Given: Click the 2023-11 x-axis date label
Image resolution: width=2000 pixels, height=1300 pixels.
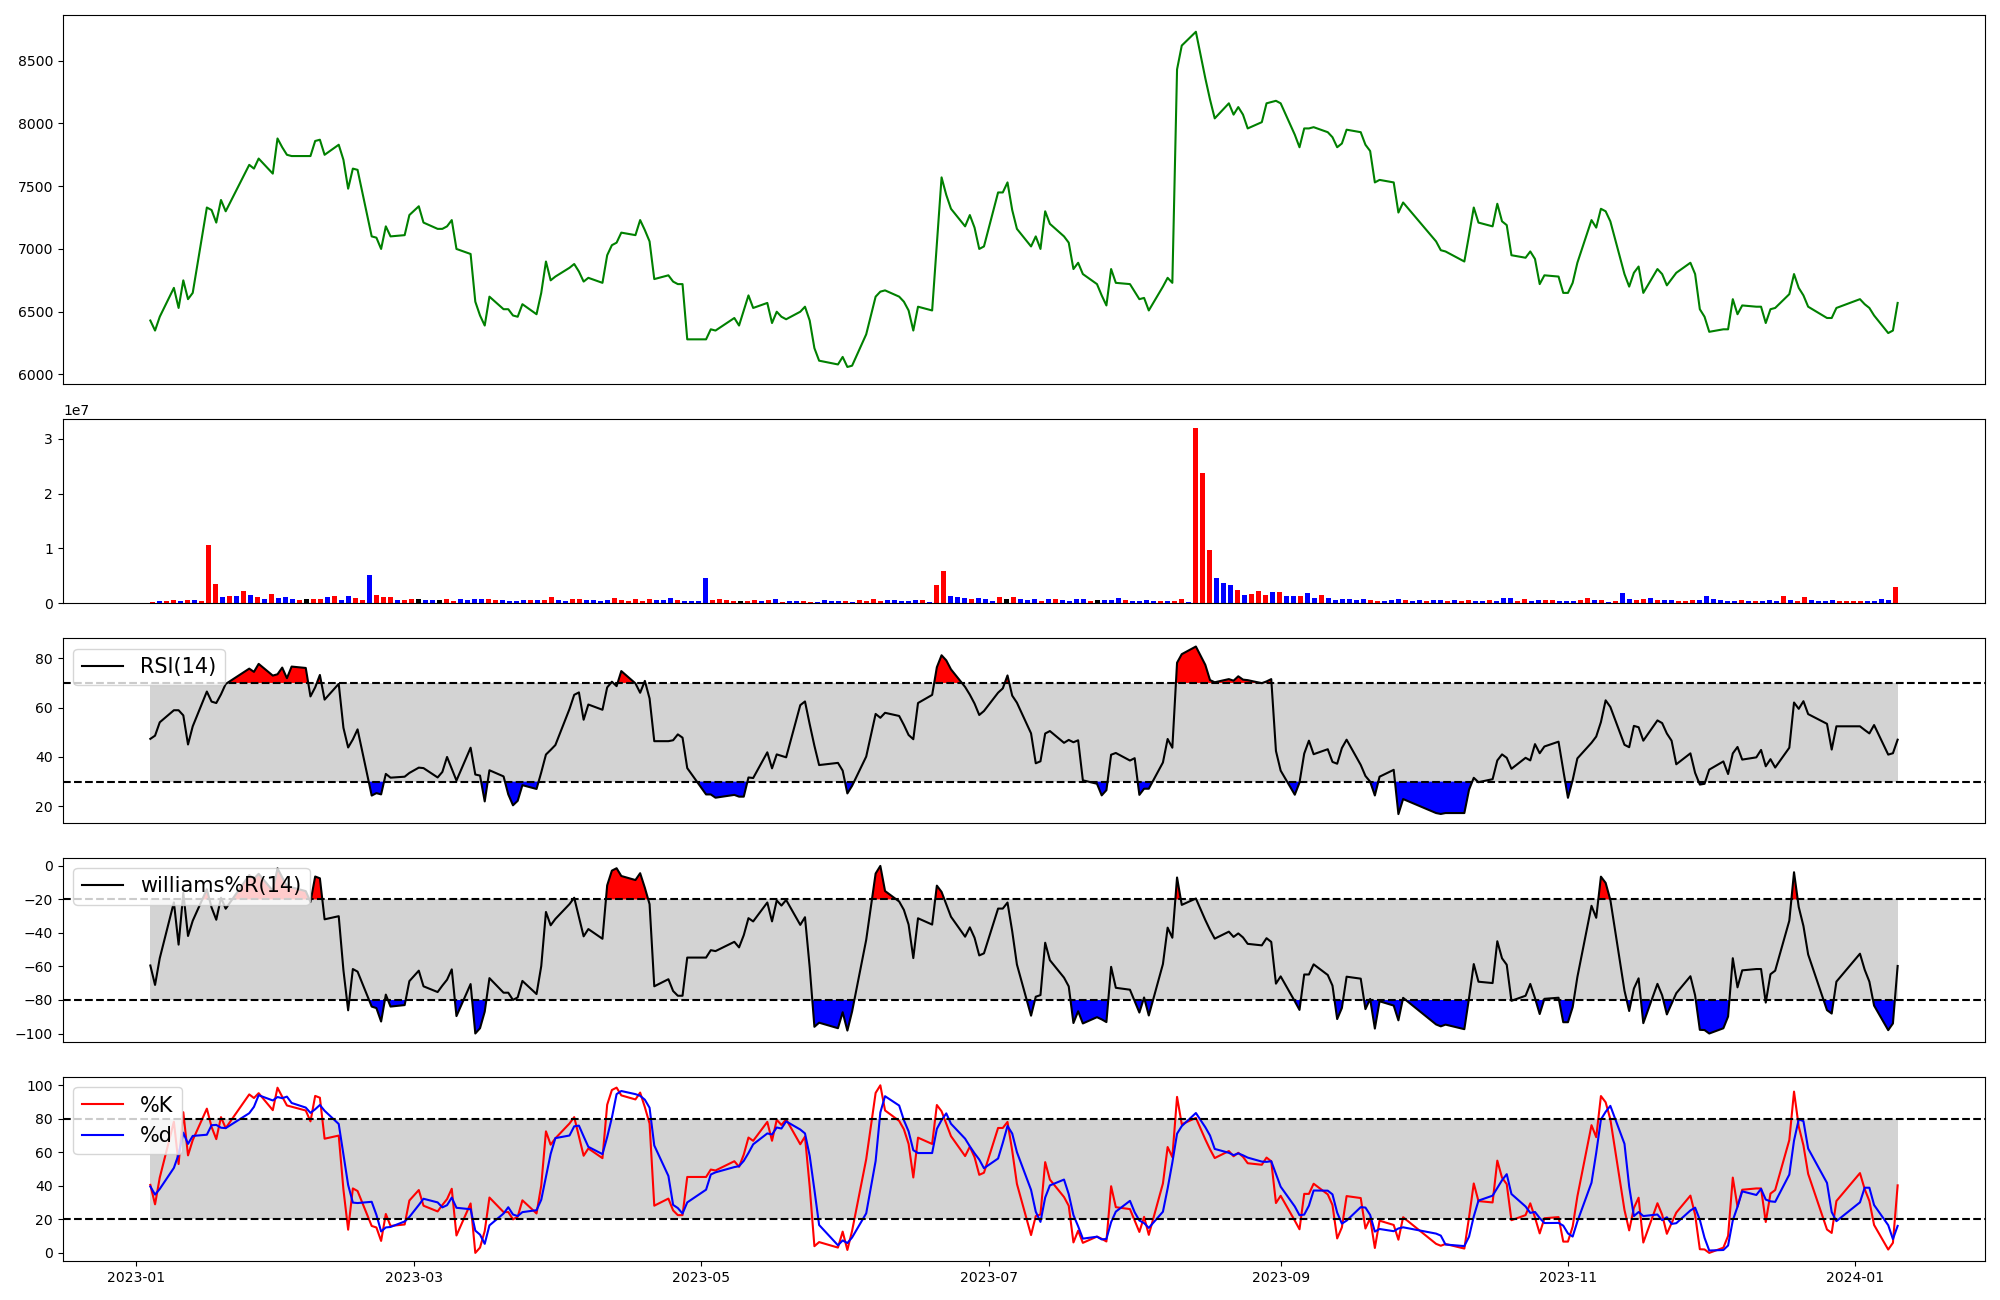Looking at the screenshot, I should 1568,1277.
